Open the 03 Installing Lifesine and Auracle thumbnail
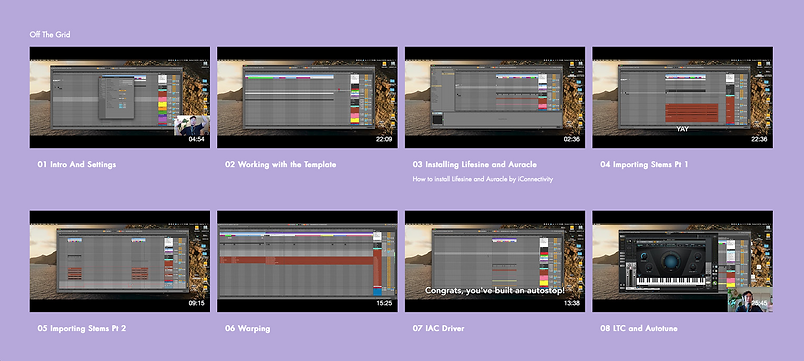 point(495,97)
